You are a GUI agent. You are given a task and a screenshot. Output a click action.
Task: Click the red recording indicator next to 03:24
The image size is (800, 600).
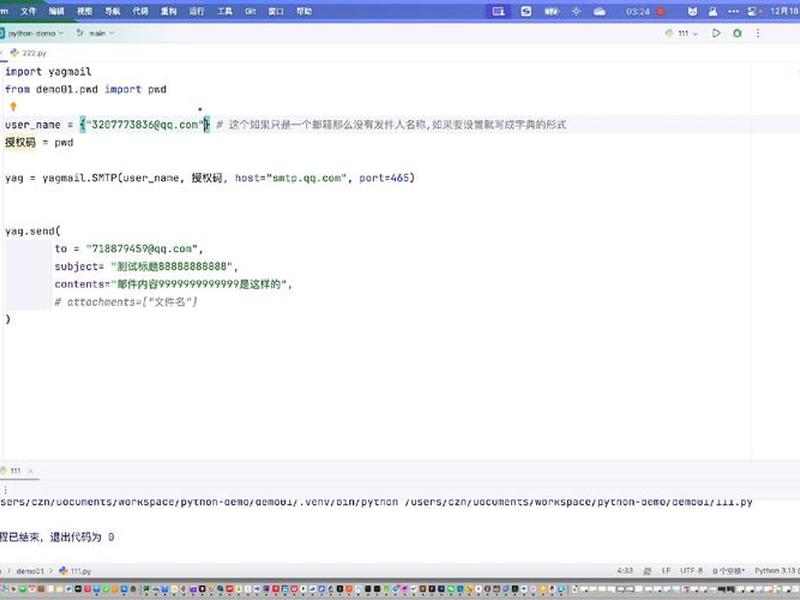661,11
